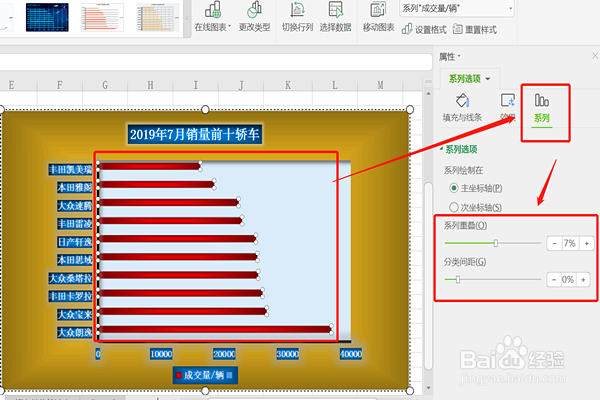
Task: Click axis value 20000
Action: click(x=224, y=354)
